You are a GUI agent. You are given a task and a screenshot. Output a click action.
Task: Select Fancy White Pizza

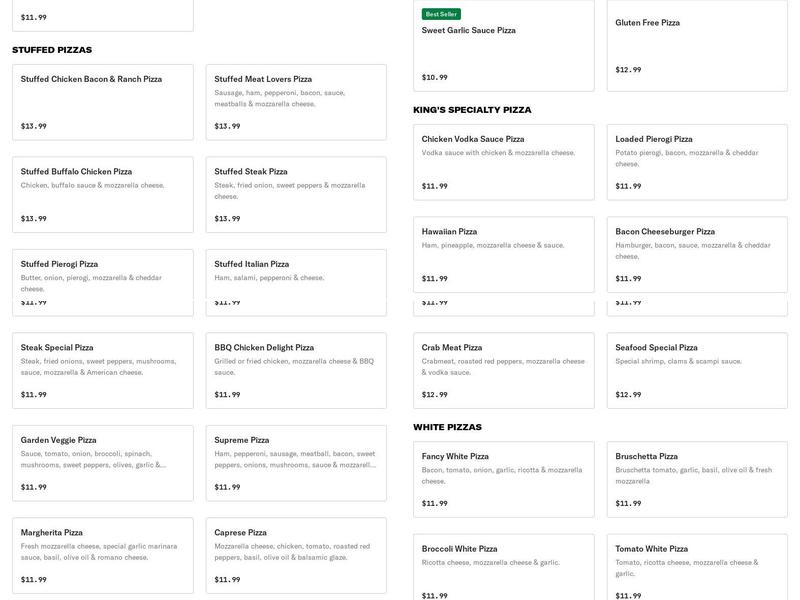click(503, 478)
